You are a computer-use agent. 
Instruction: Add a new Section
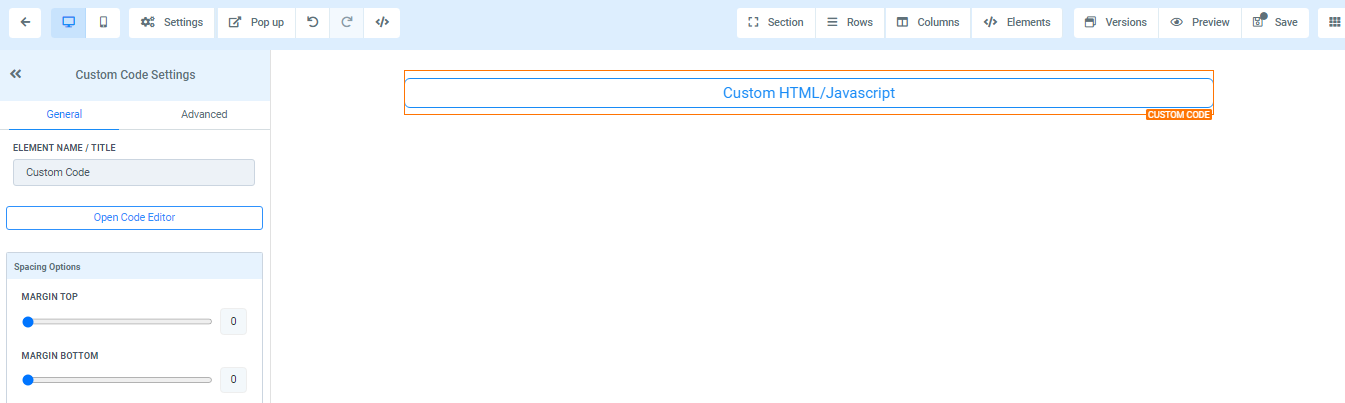pos(776,22)
